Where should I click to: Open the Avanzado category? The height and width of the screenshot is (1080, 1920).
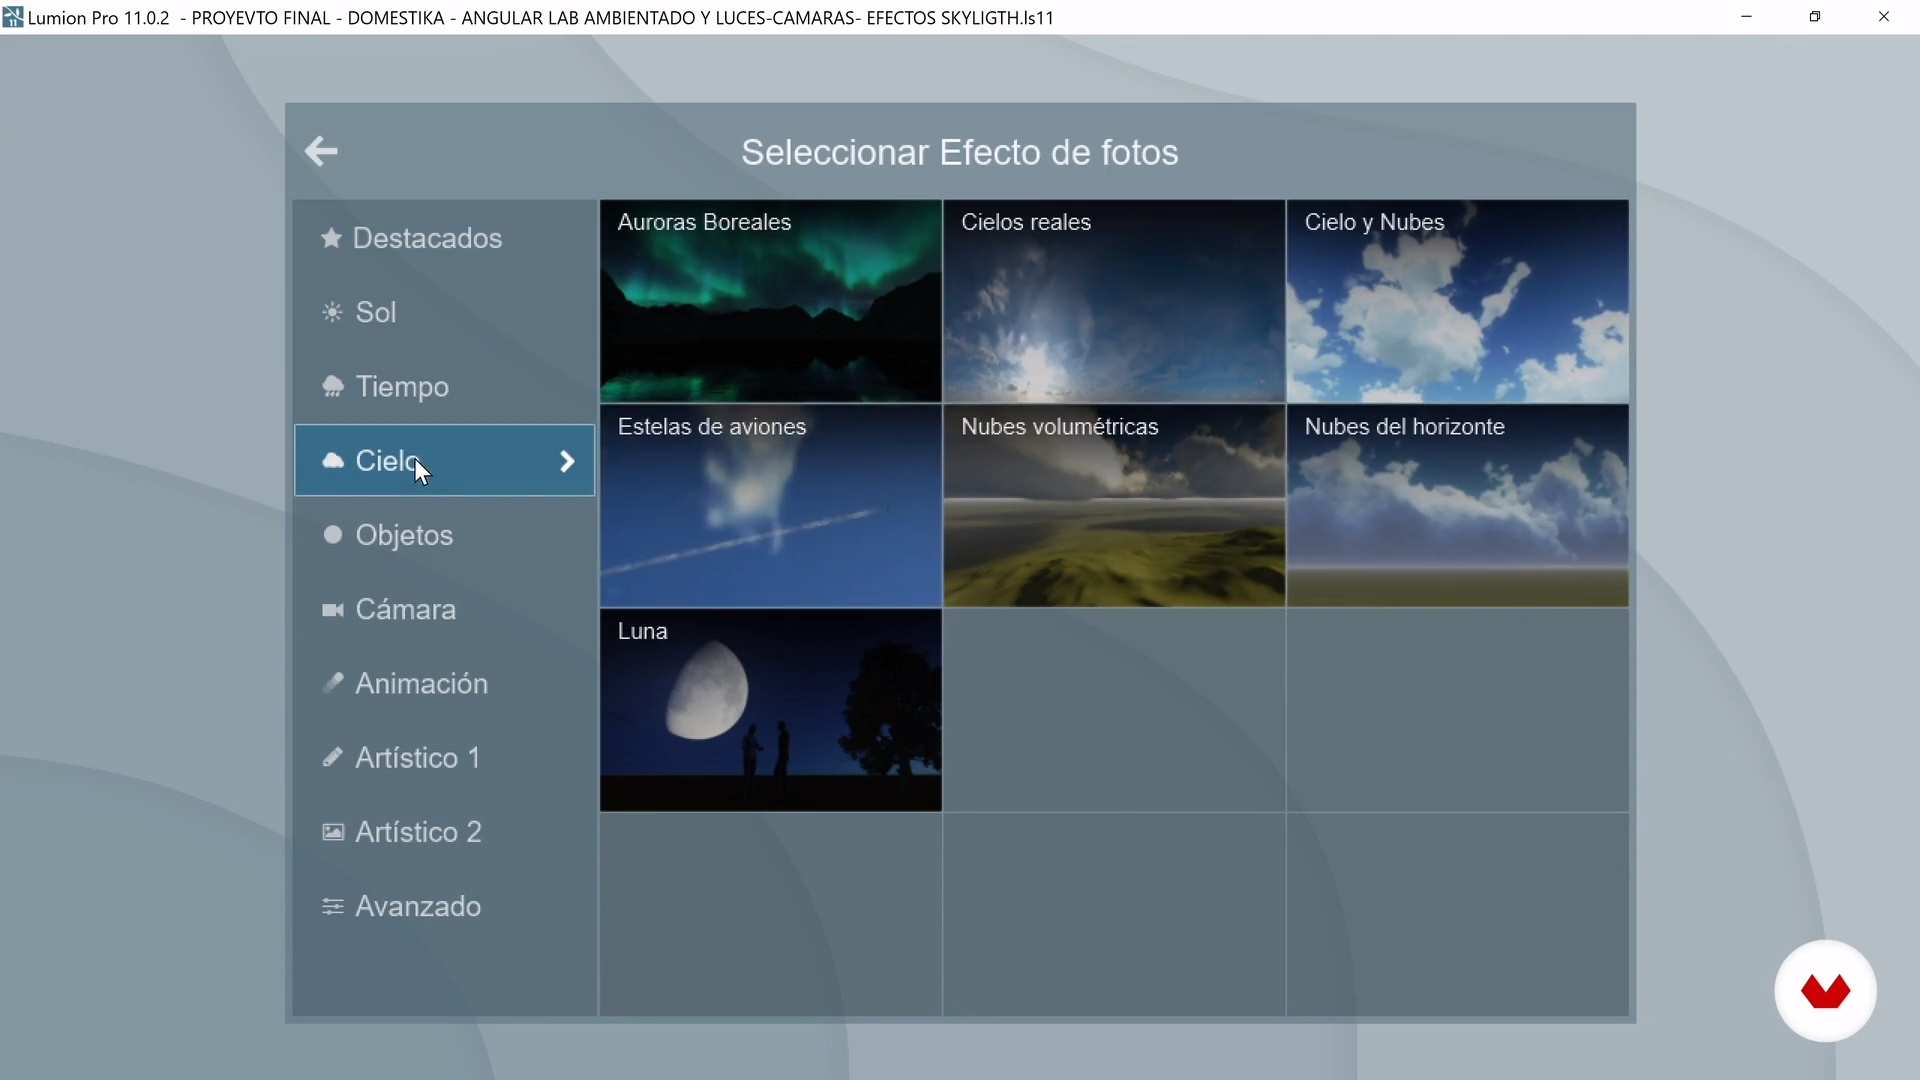[445, 906]
